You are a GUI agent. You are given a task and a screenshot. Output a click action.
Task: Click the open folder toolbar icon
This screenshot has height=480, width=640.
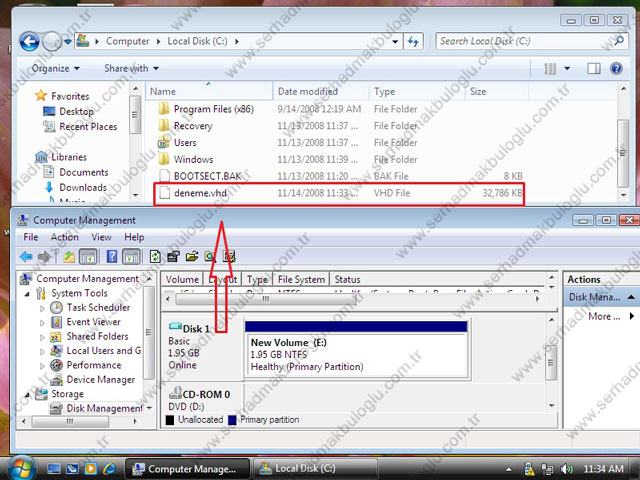(192, 257)
